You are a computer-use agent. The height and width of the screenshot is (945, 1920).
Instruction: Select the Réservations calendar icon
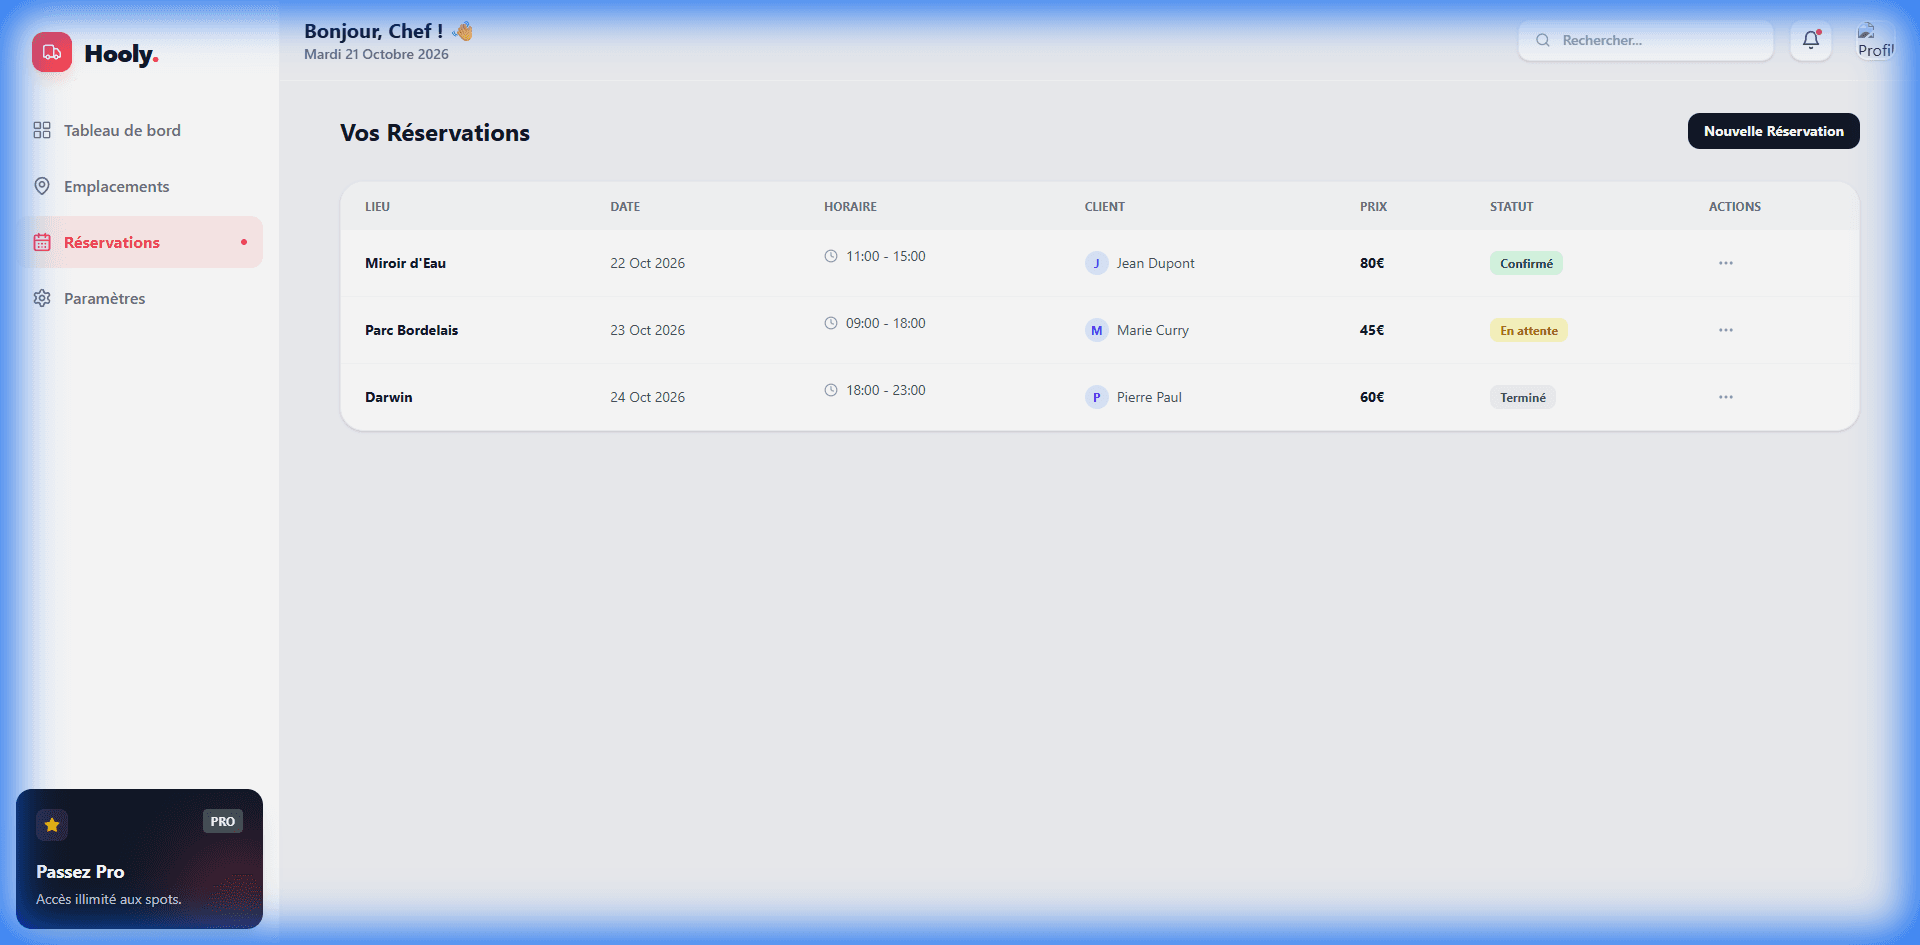41,242
